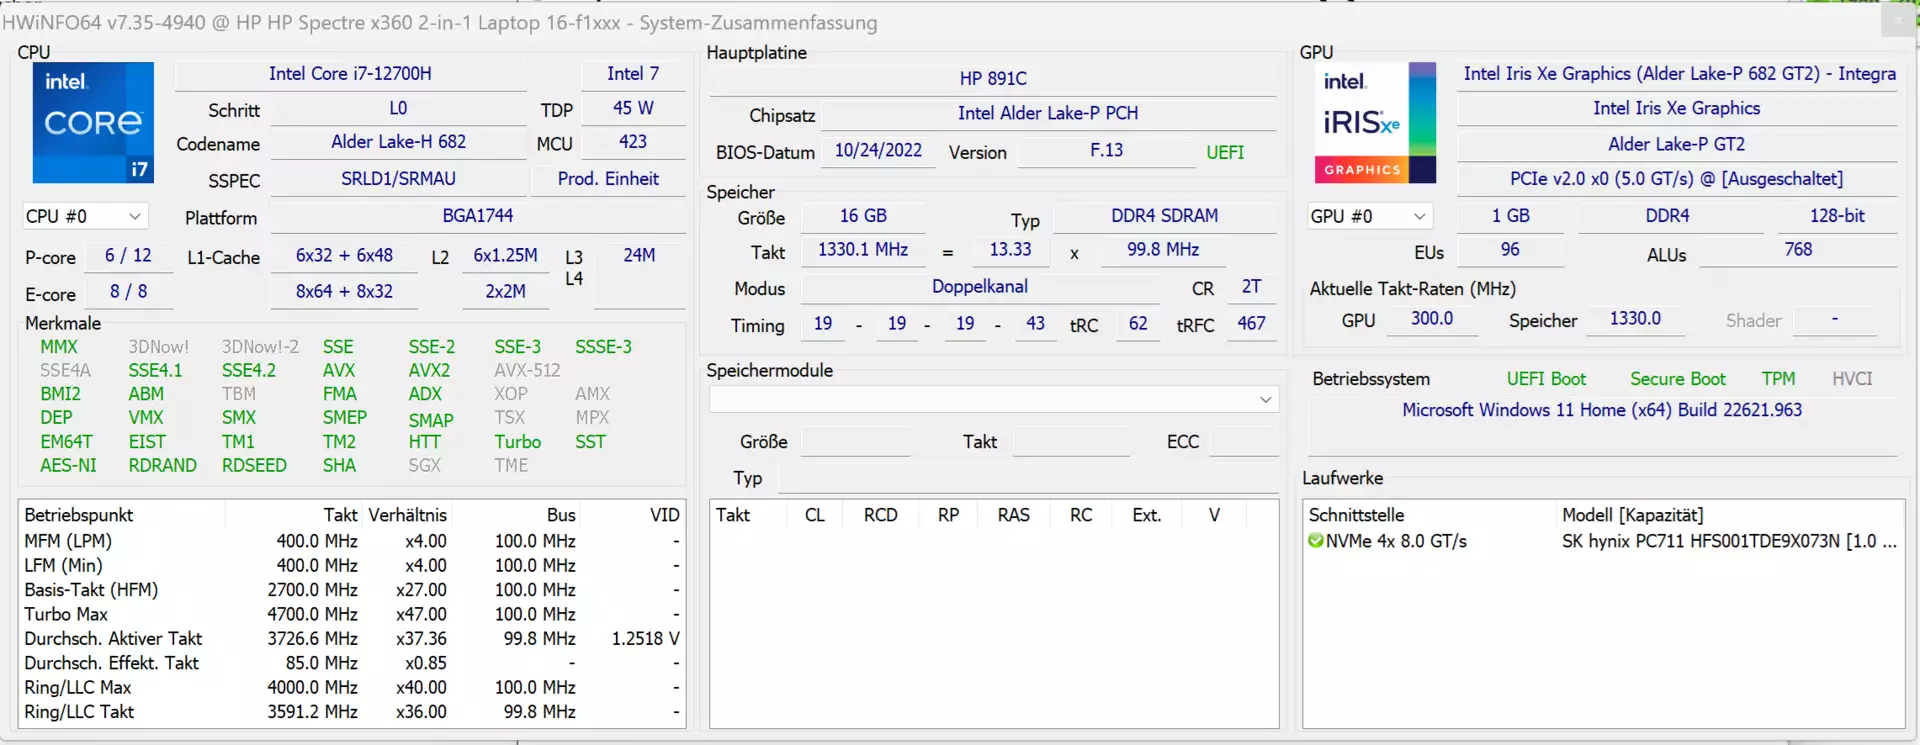The width and height of the screenshot is (1920, 745).
Task: Open the GPU #0 selector dropdown
Action: (x=1370, y=216)
